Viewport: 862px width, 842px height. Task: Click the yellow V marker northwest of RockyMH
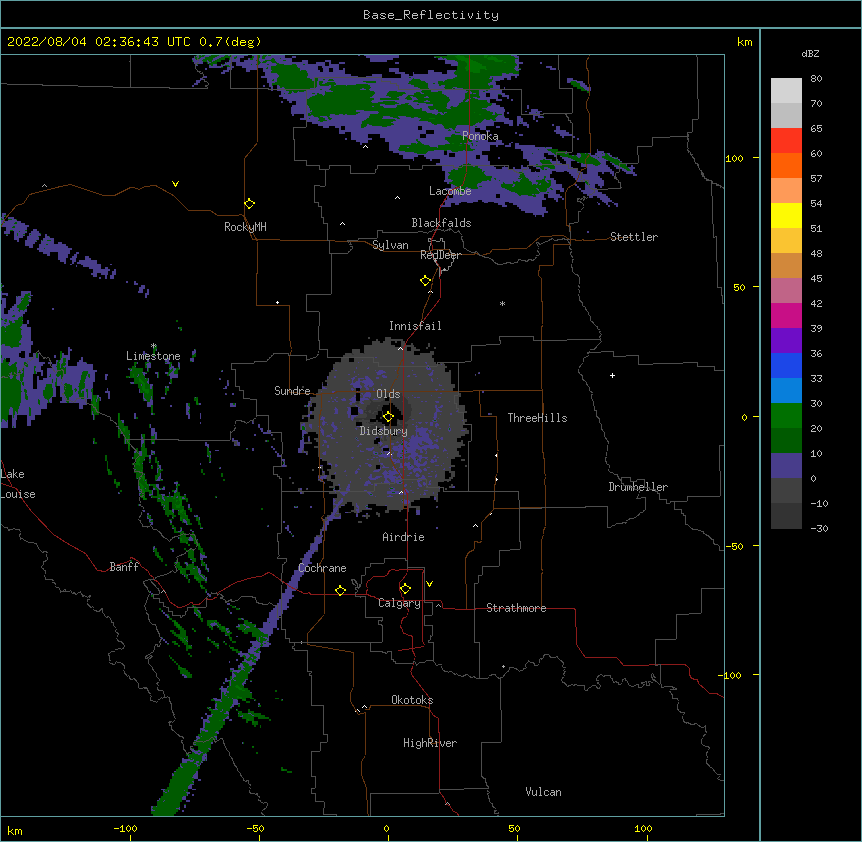tap(175, 184)
